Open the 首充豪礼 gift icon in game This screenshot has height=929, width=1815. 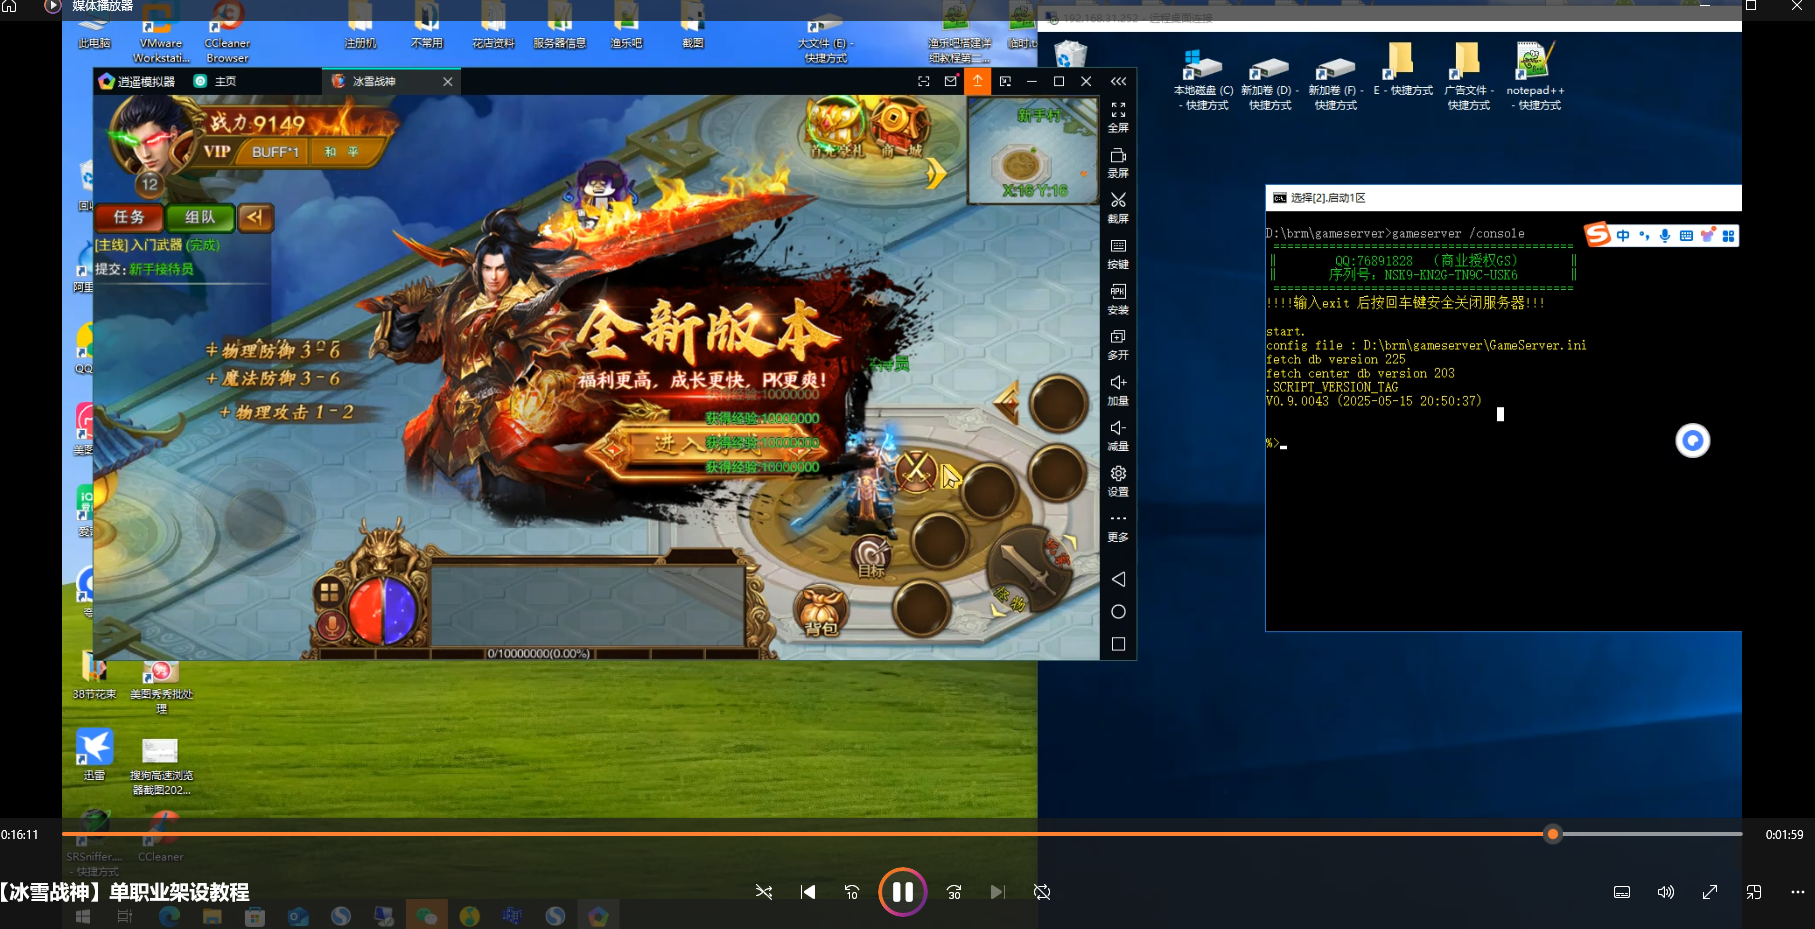[x=837, y=128]
